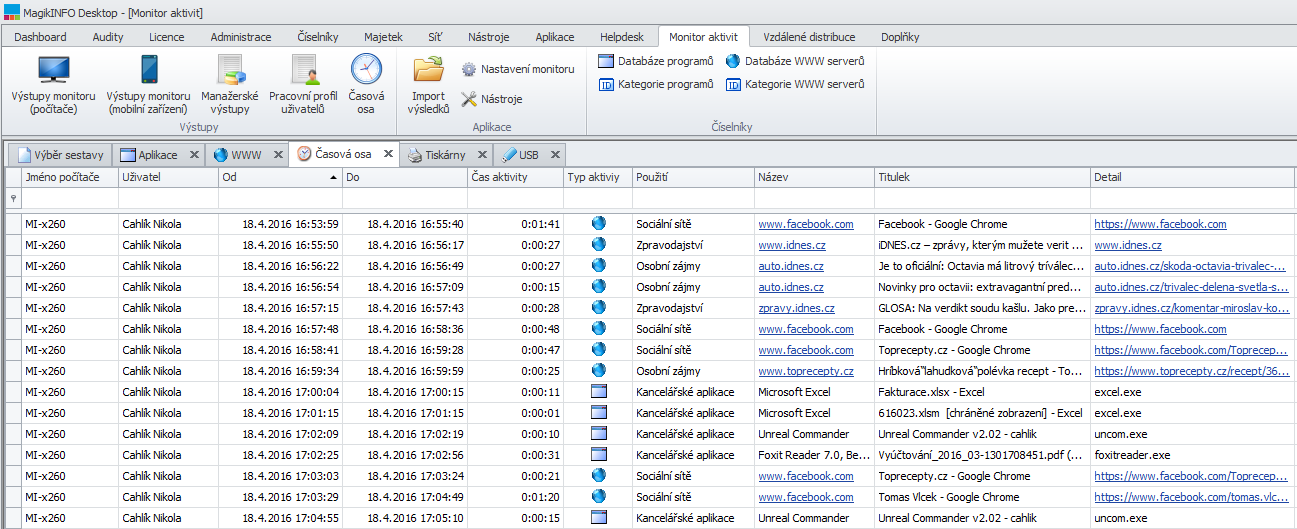Open the Číselníky ribbon tab
1297x529 pixels.
pyautogui.click(x=318, y=37)
